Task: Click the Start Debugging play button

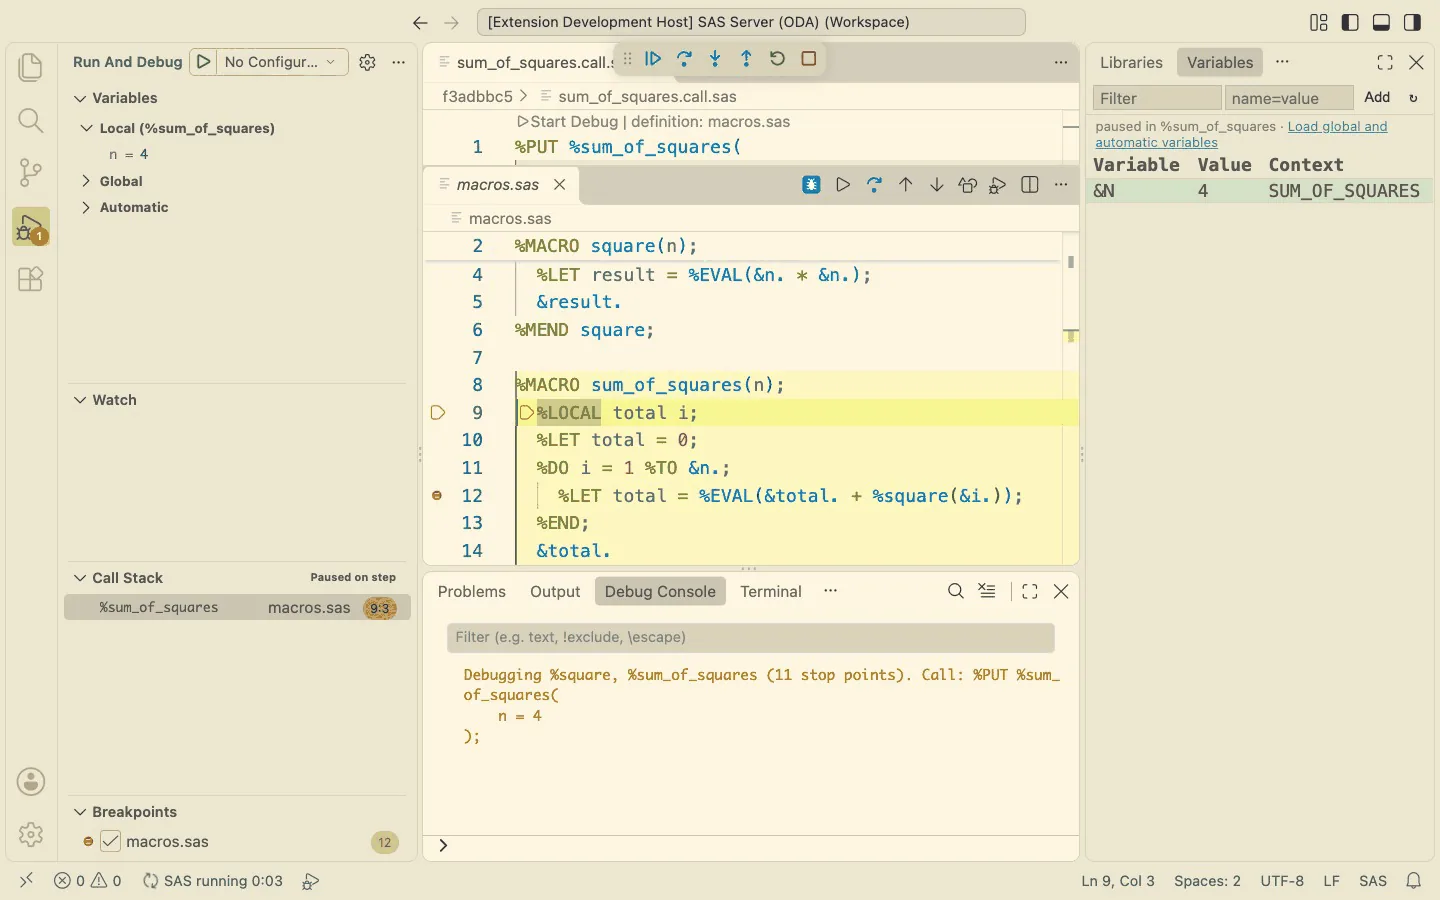Action: click(x=203, y=62)
